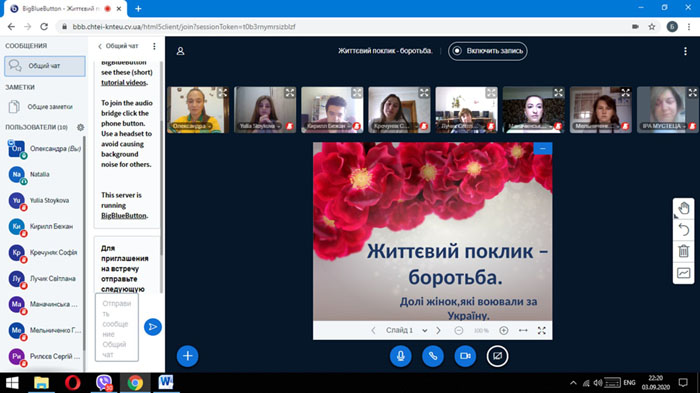Image resolution: width=700 pixels, height=393 pixels.
Task: Toggle multi-user whiteboard icon
Action: tap(683, 273)
